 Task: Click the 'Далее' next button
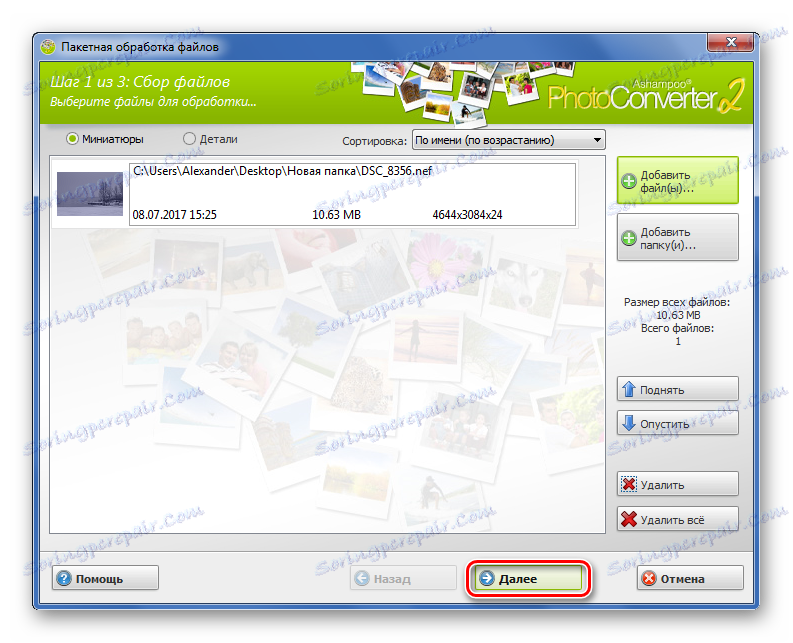528,578
